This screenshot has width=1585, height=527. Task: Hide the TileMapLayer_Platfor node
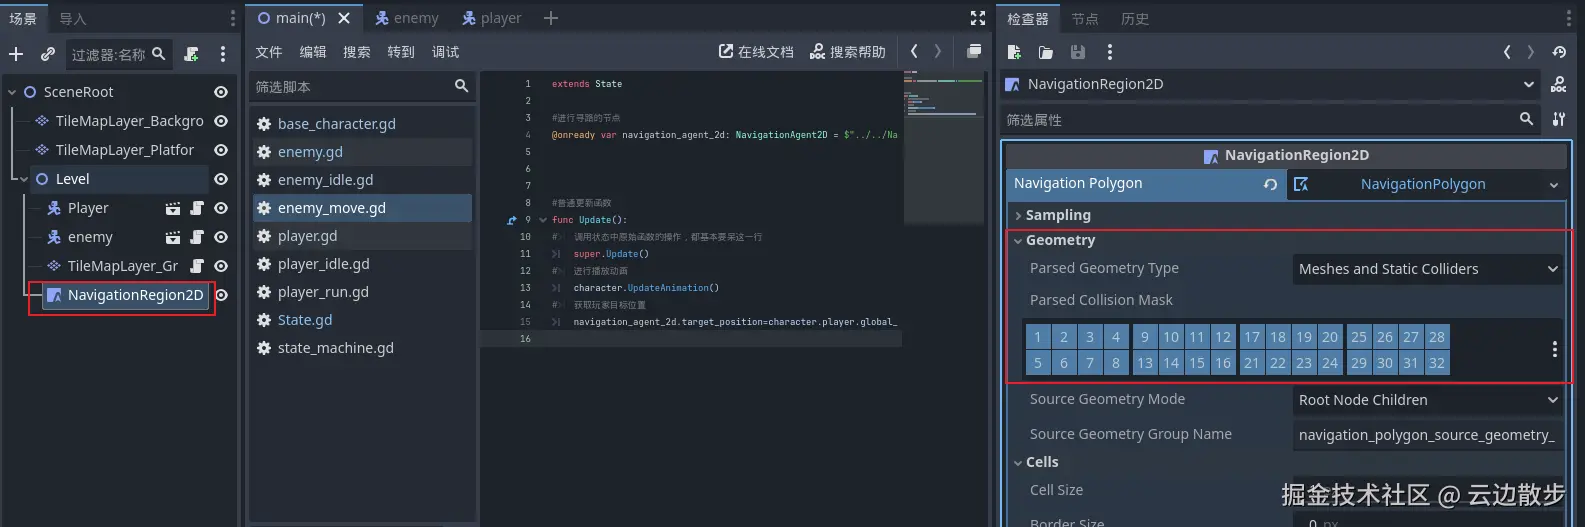coord(221,150)
